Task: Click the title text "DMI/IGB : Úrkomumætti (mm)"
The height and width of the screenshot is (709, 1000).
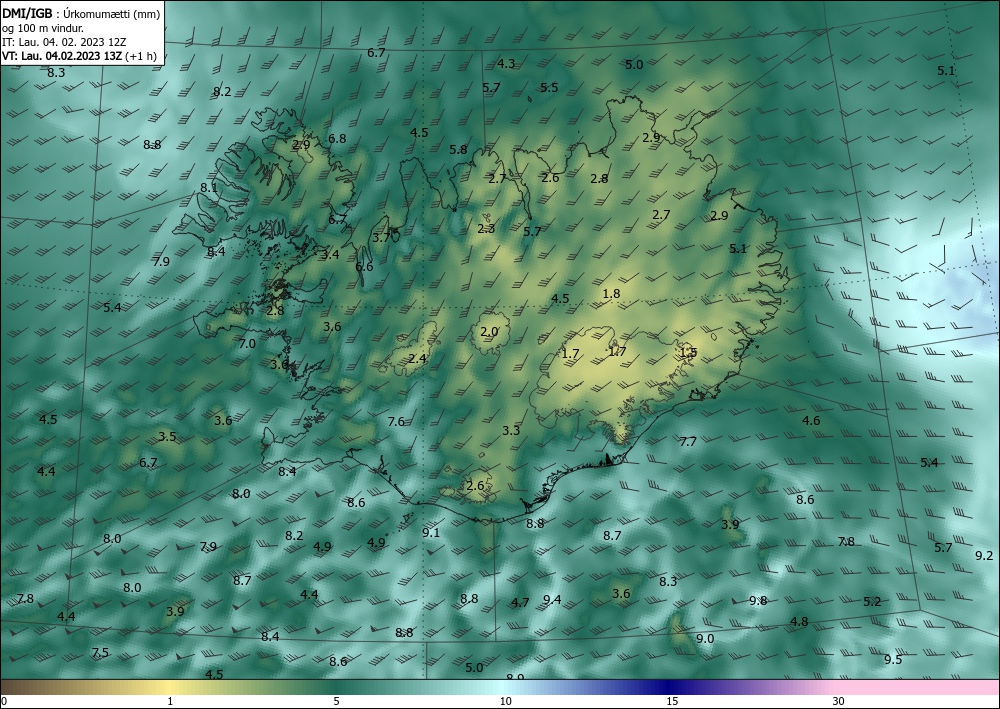Action: 81,13
